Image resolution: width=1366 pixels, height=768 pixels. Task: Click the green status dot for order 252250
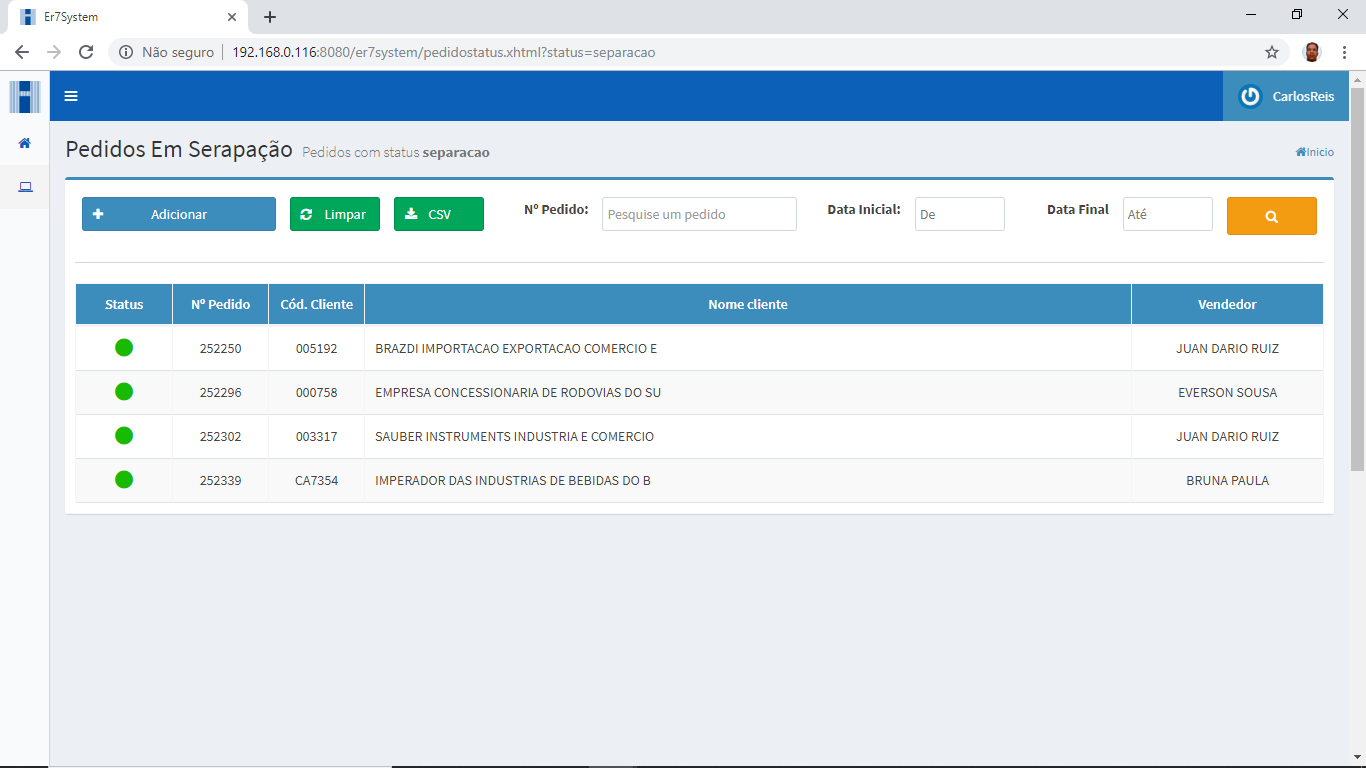click(x=124, y=348)
